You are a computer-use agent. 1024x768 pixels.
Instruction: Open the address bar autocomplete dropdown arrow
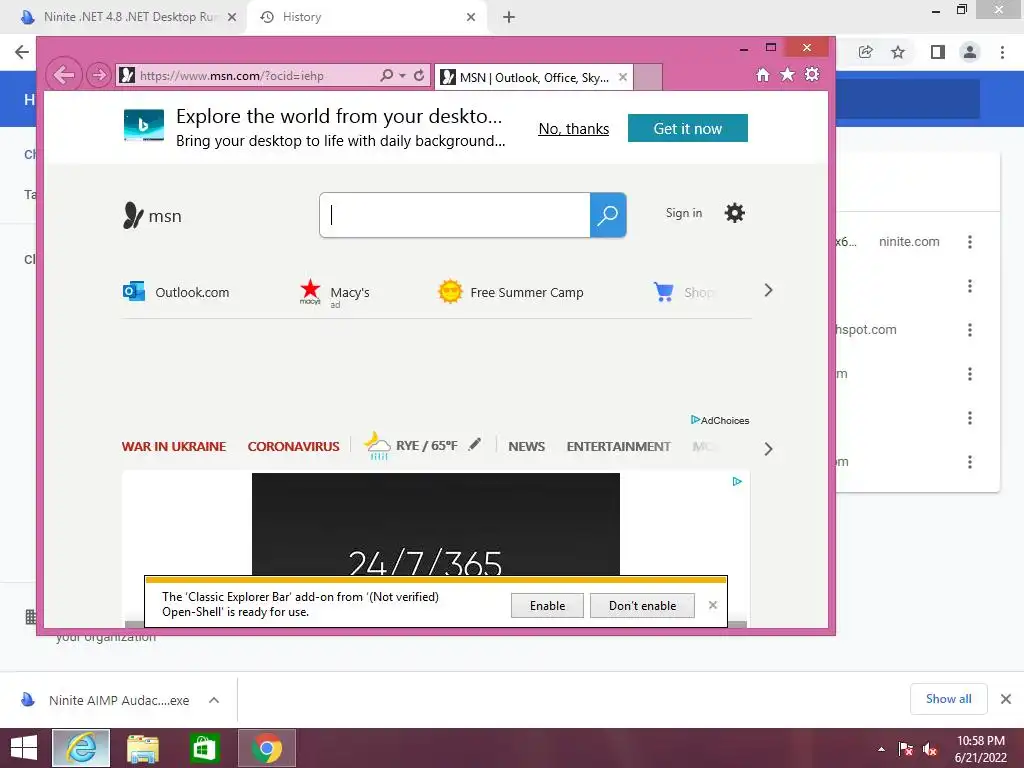coord(402,76)
